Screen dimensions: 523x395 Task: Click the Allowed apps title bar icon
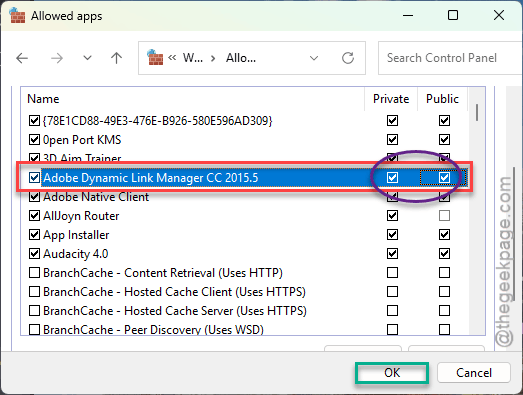pyautogui.click(x=17, y=15)
